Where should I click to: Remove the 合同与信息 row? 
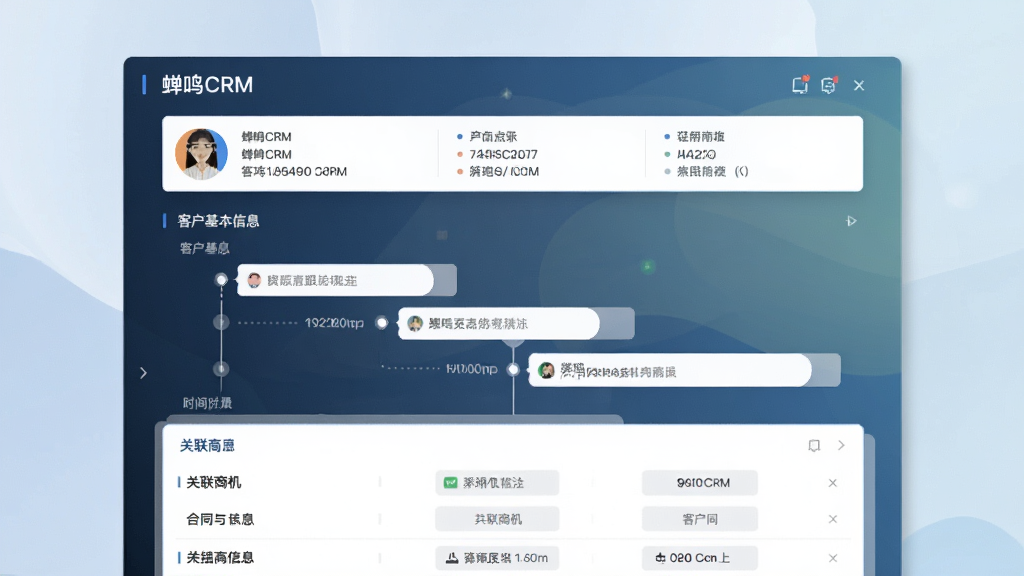click(833, 519)
